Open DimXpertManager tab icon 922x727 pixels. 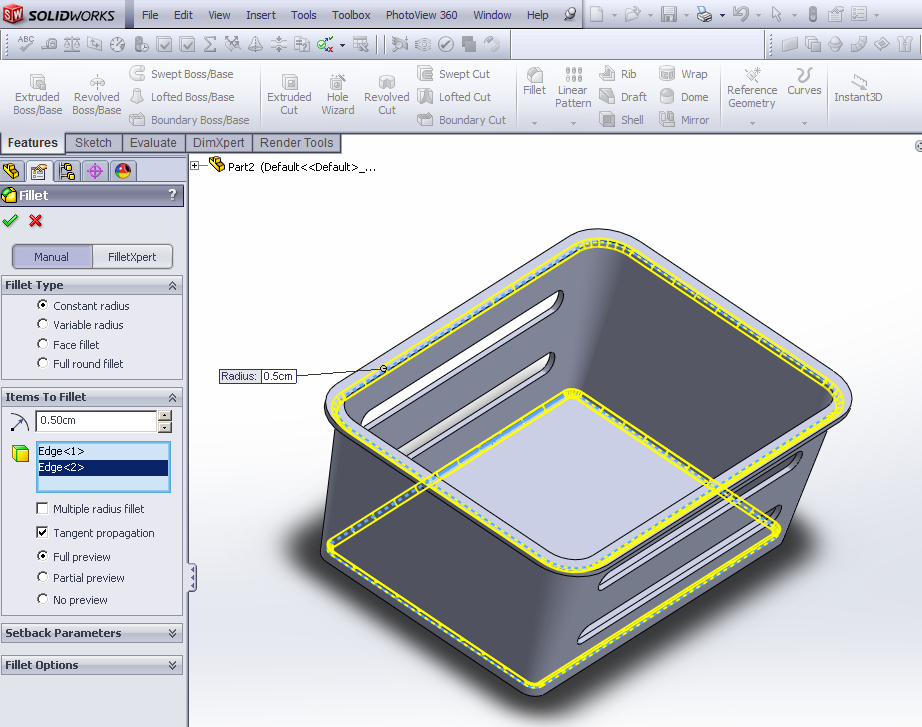click(95, 171)
